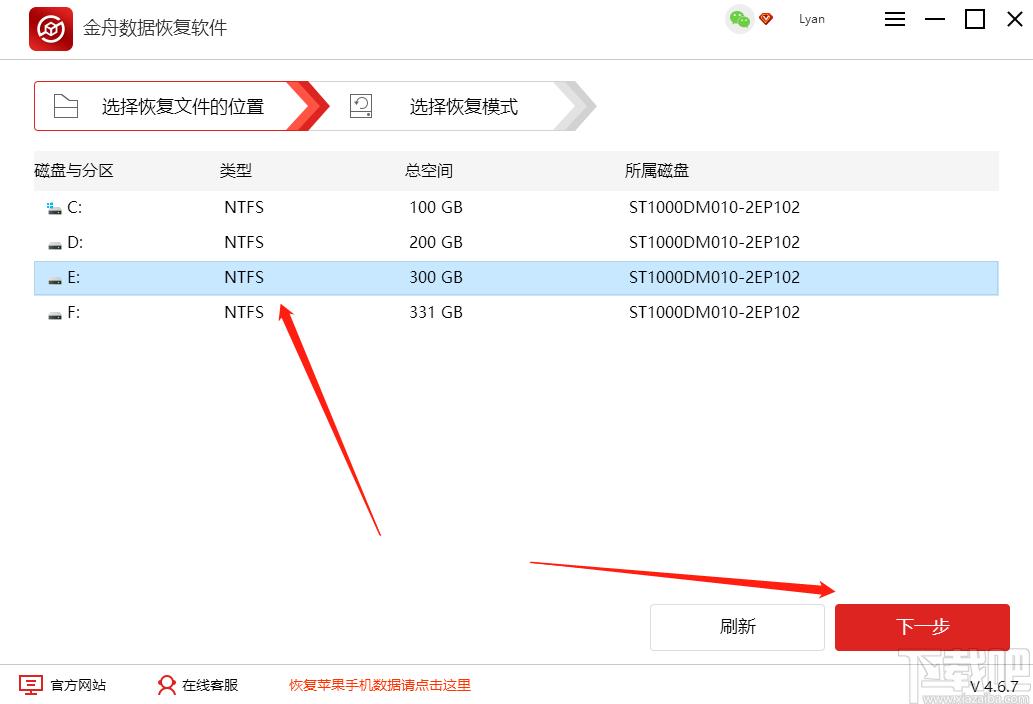
Task: Select the C: partition row
Action: click(x=516, y=207)
